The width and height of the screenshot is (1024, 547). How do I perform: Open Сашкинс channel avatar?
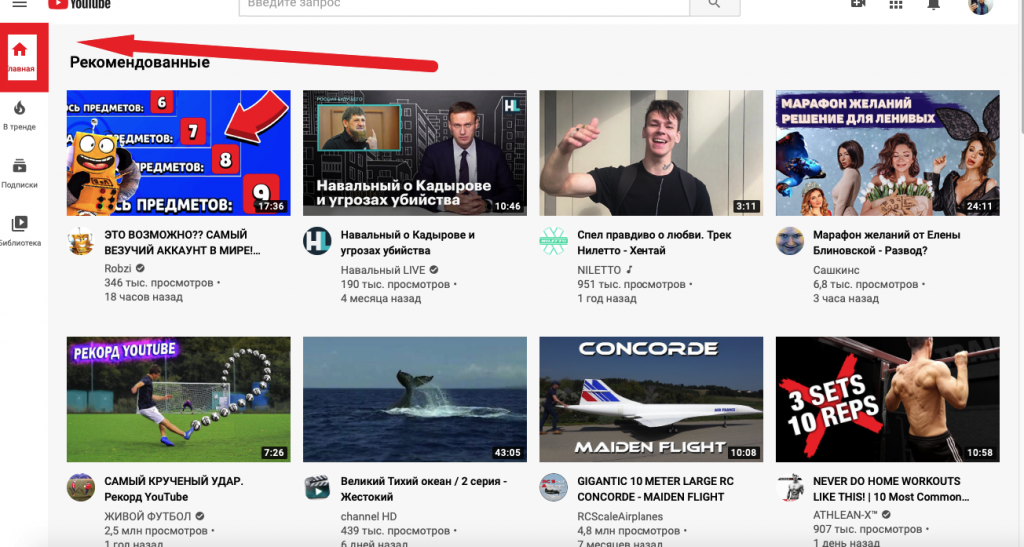click(790, 242)
